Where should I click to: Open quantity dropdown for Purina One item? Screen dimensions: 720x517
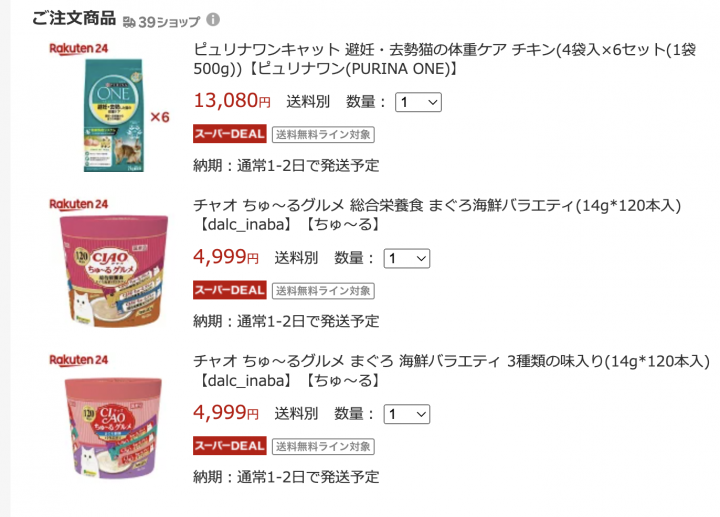pos(418,102)
